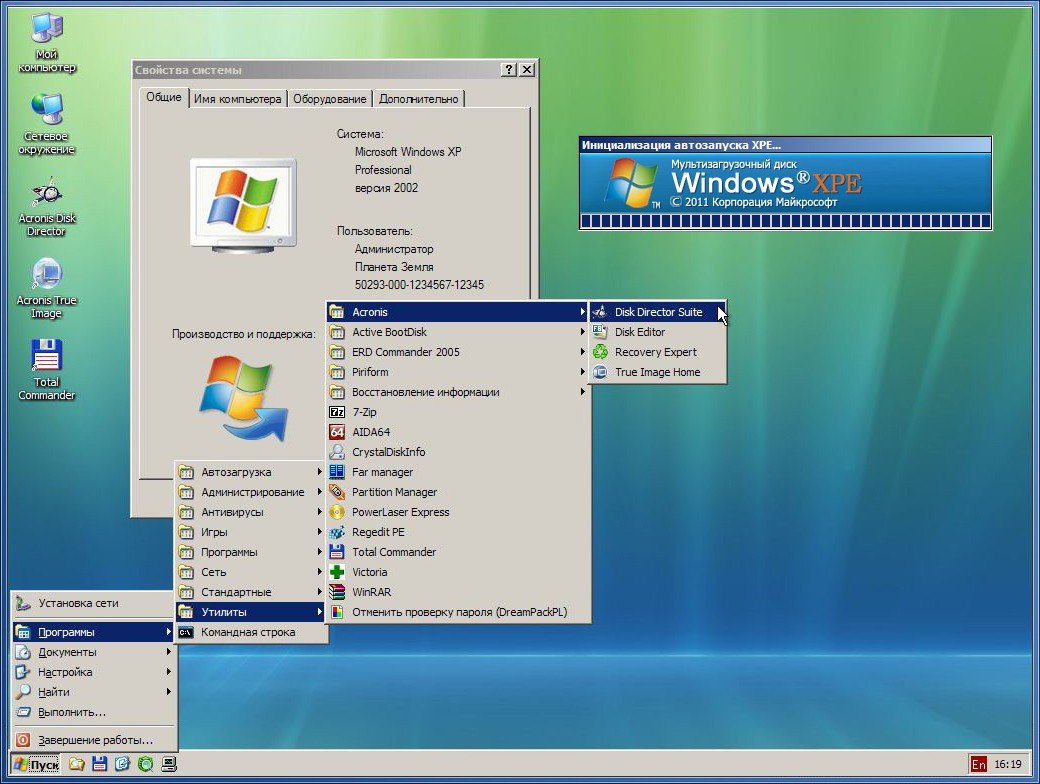
Task: Click the Total Commander floppy icon in menu
Action: click(337, 552)
